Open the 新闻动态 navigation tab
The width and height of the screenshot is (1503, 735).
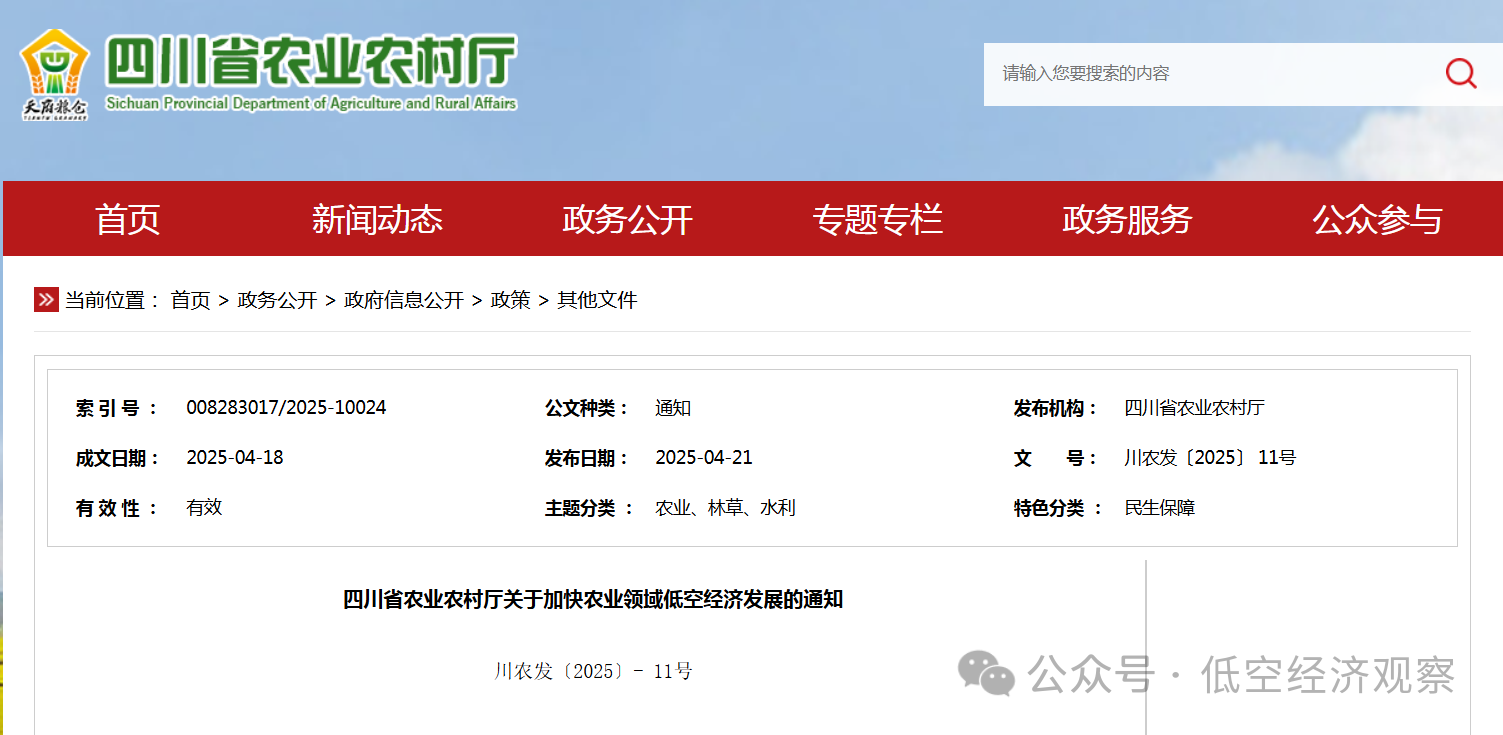(x=377, y=219)
